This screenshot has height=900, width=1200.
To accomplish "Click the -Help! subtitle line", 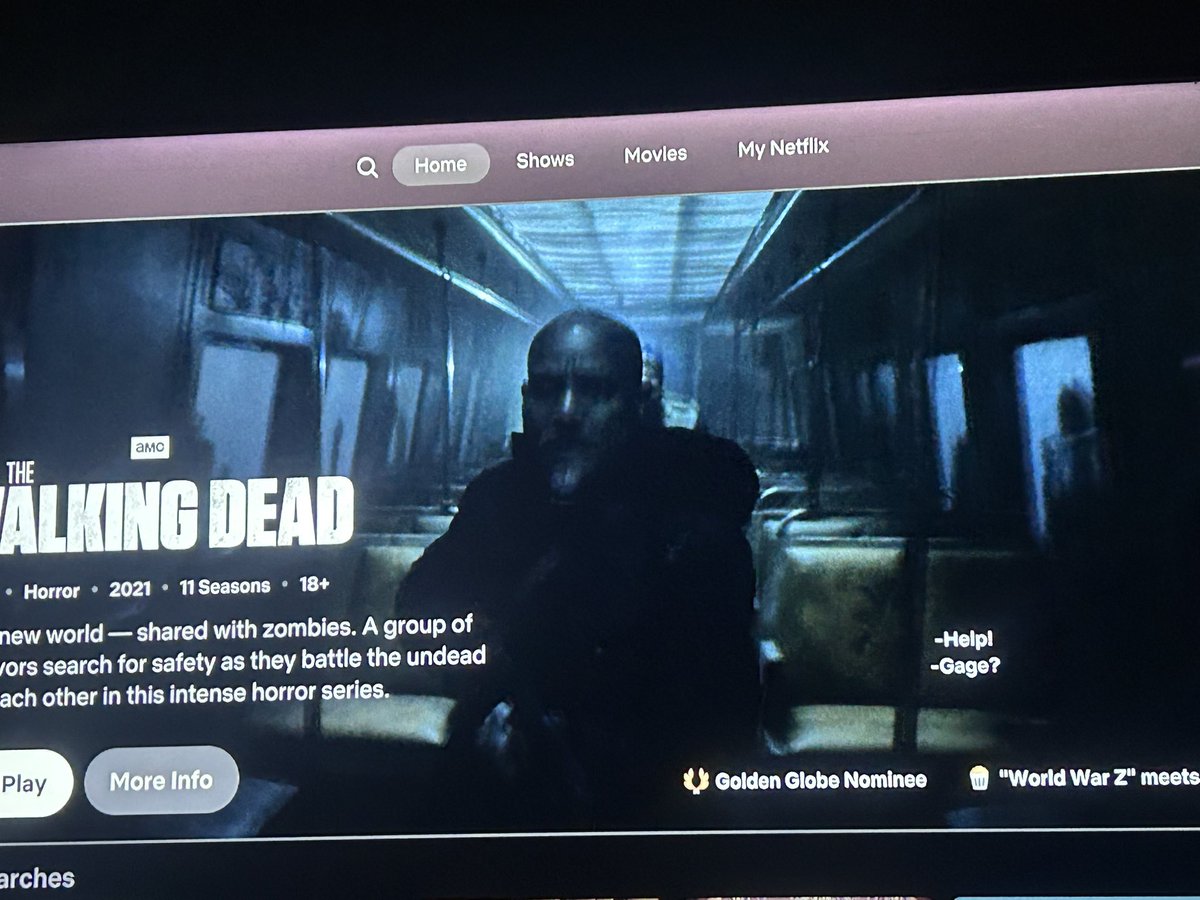I will point(964,640).
